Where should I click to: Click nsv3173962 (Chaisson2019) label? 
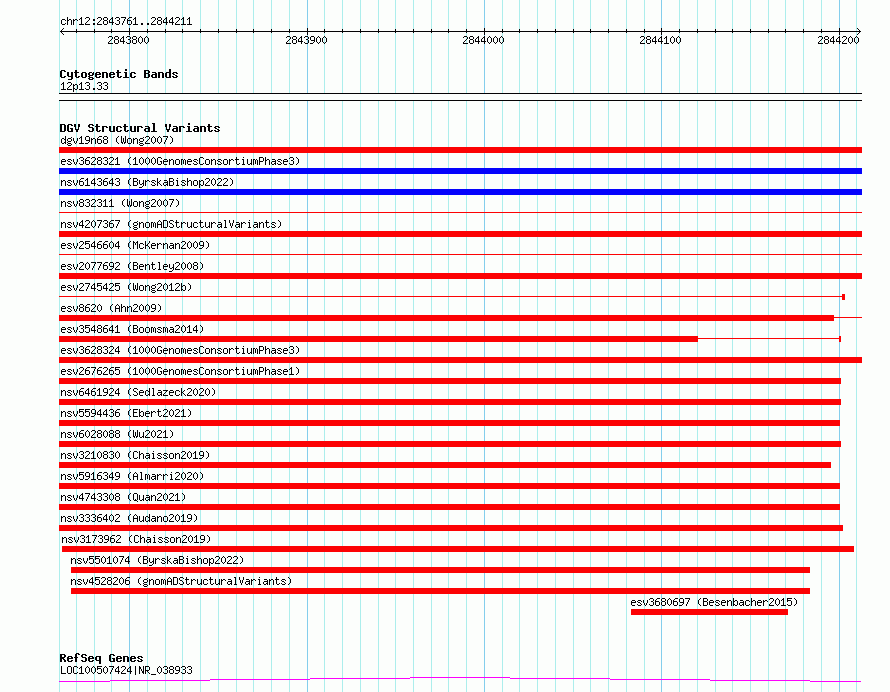coord(136,539)
